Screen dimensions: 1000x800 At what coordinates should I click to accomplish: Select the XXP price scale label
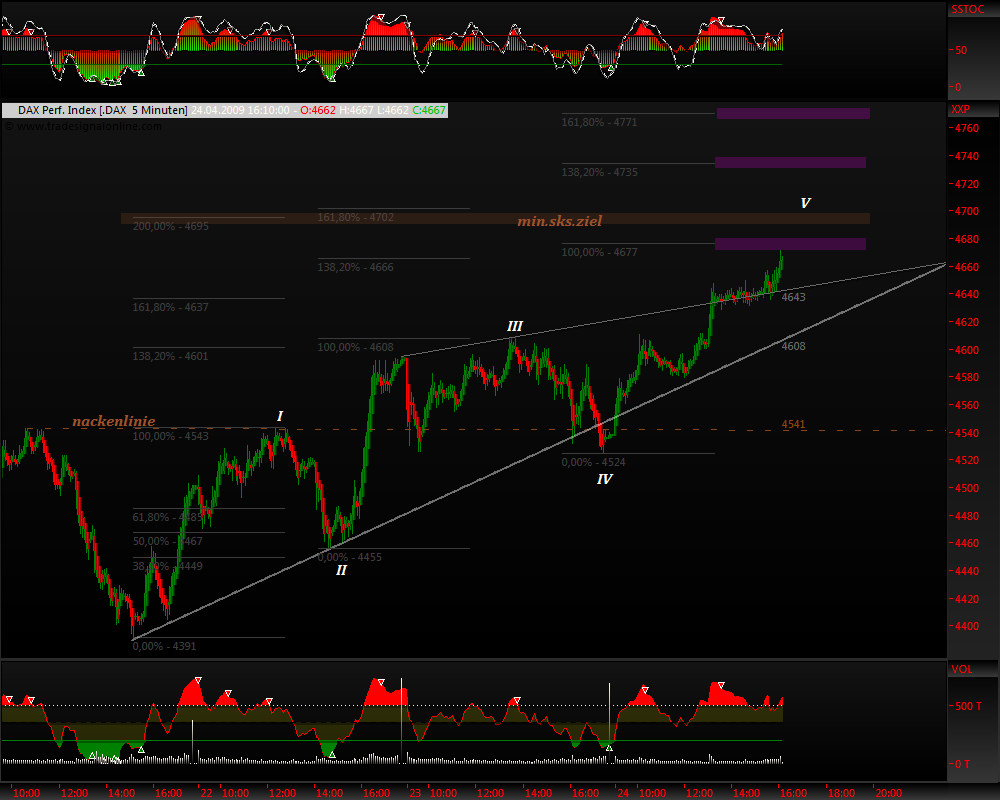click(x=960, y=109)
